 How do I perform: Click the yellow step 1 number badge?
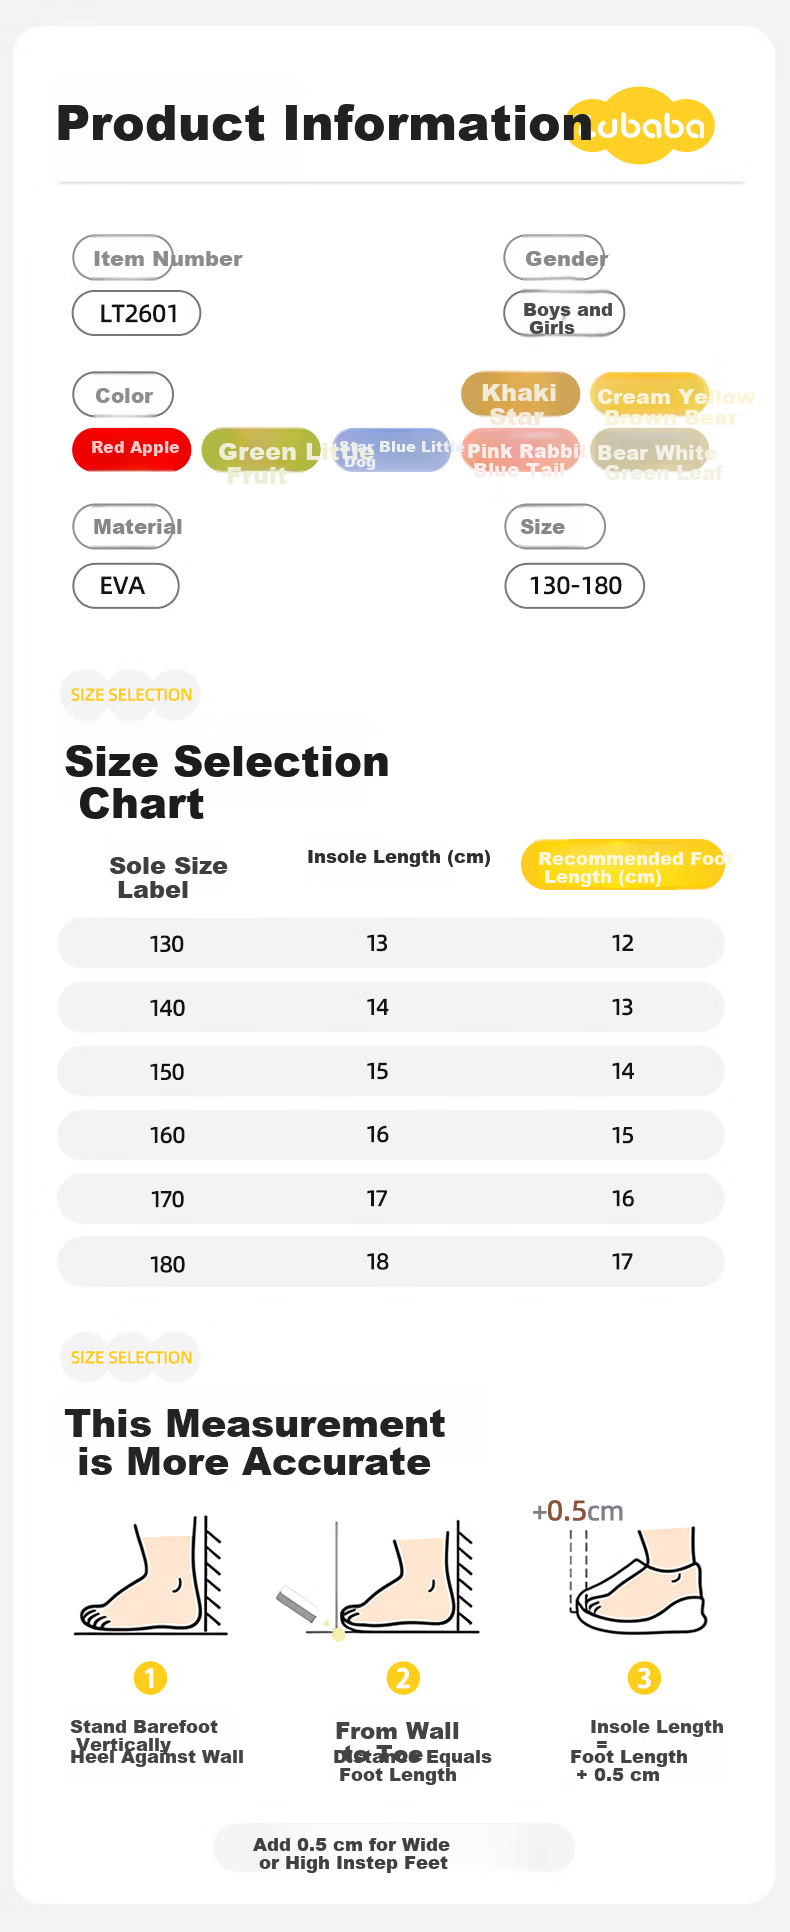[x=150, y=1677]
